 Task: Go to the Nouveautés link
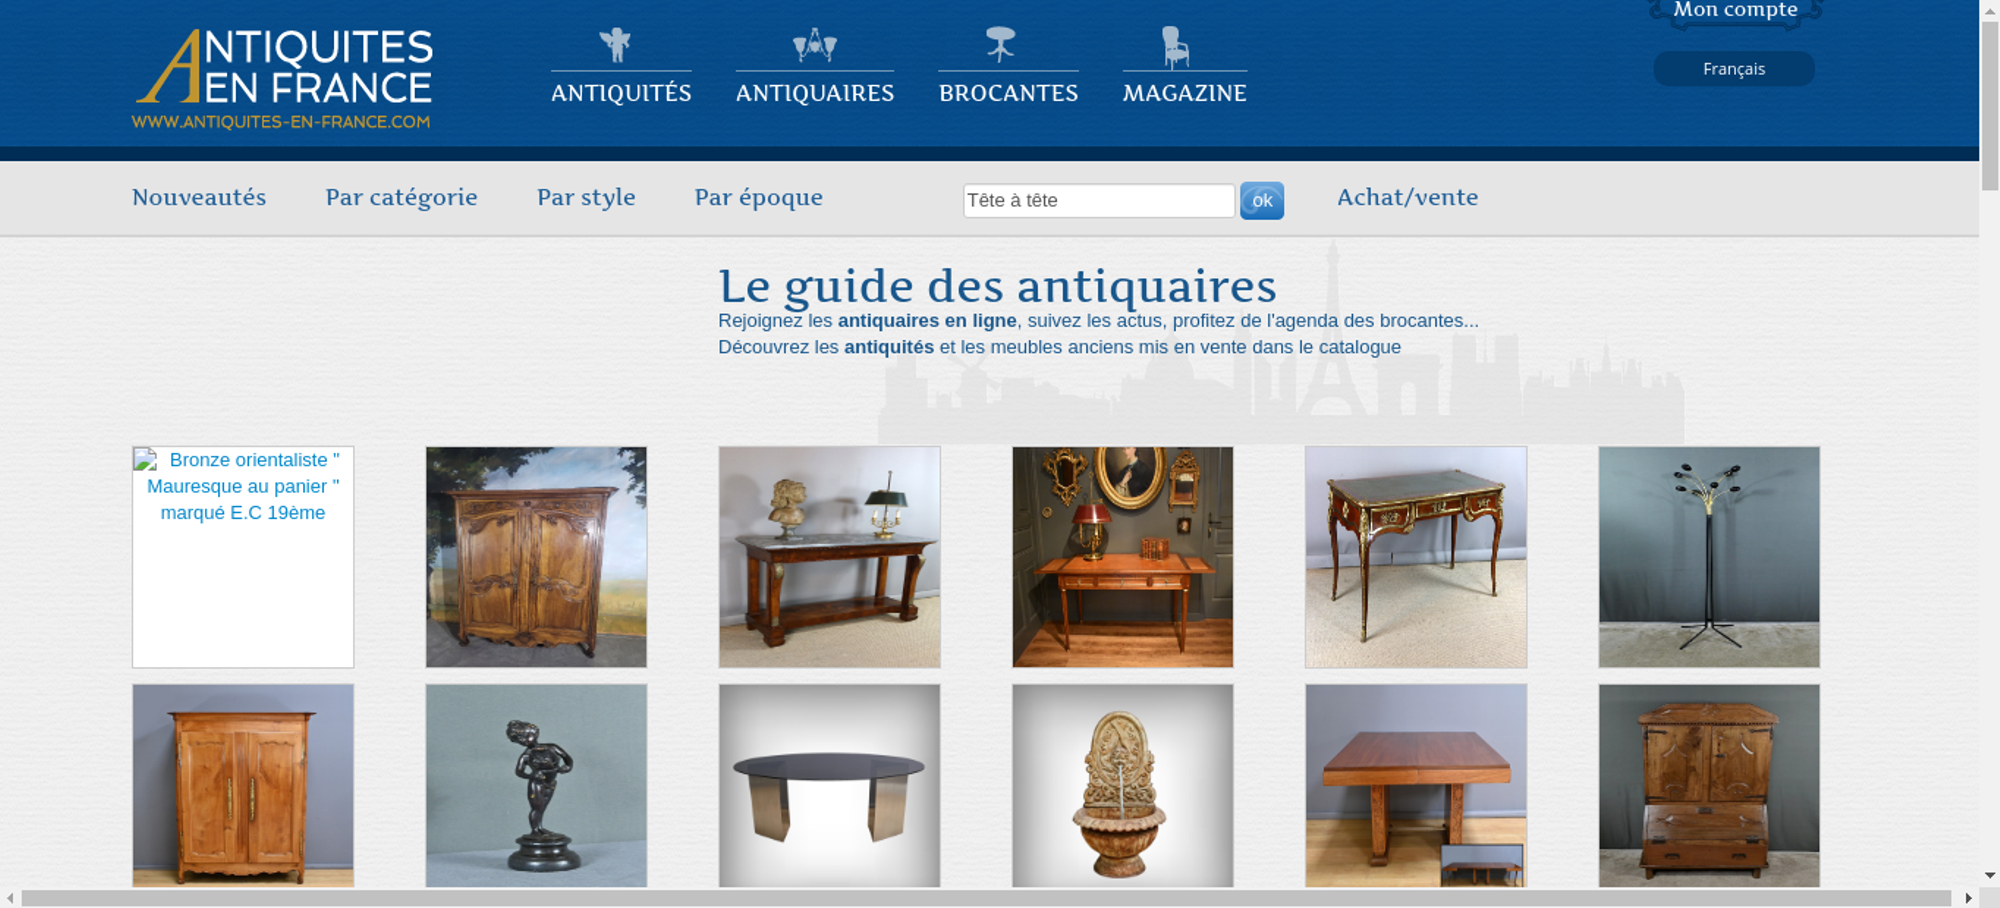(199, 197)
